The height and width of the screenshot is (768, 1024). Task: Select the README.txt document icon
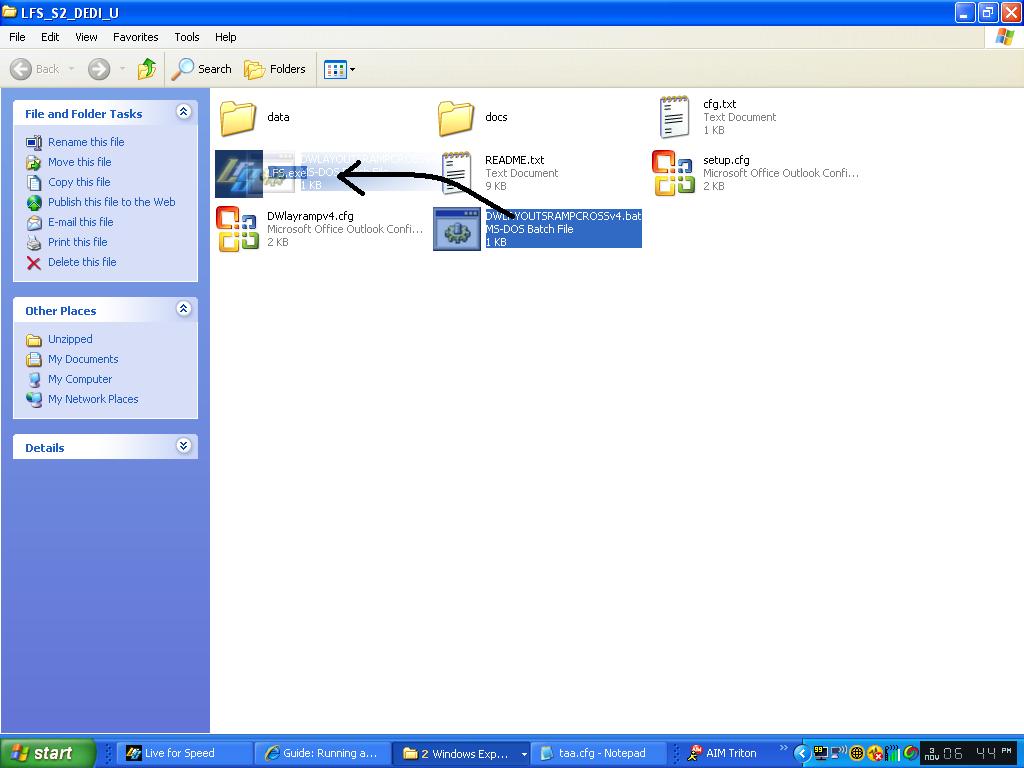coord(456,173)
